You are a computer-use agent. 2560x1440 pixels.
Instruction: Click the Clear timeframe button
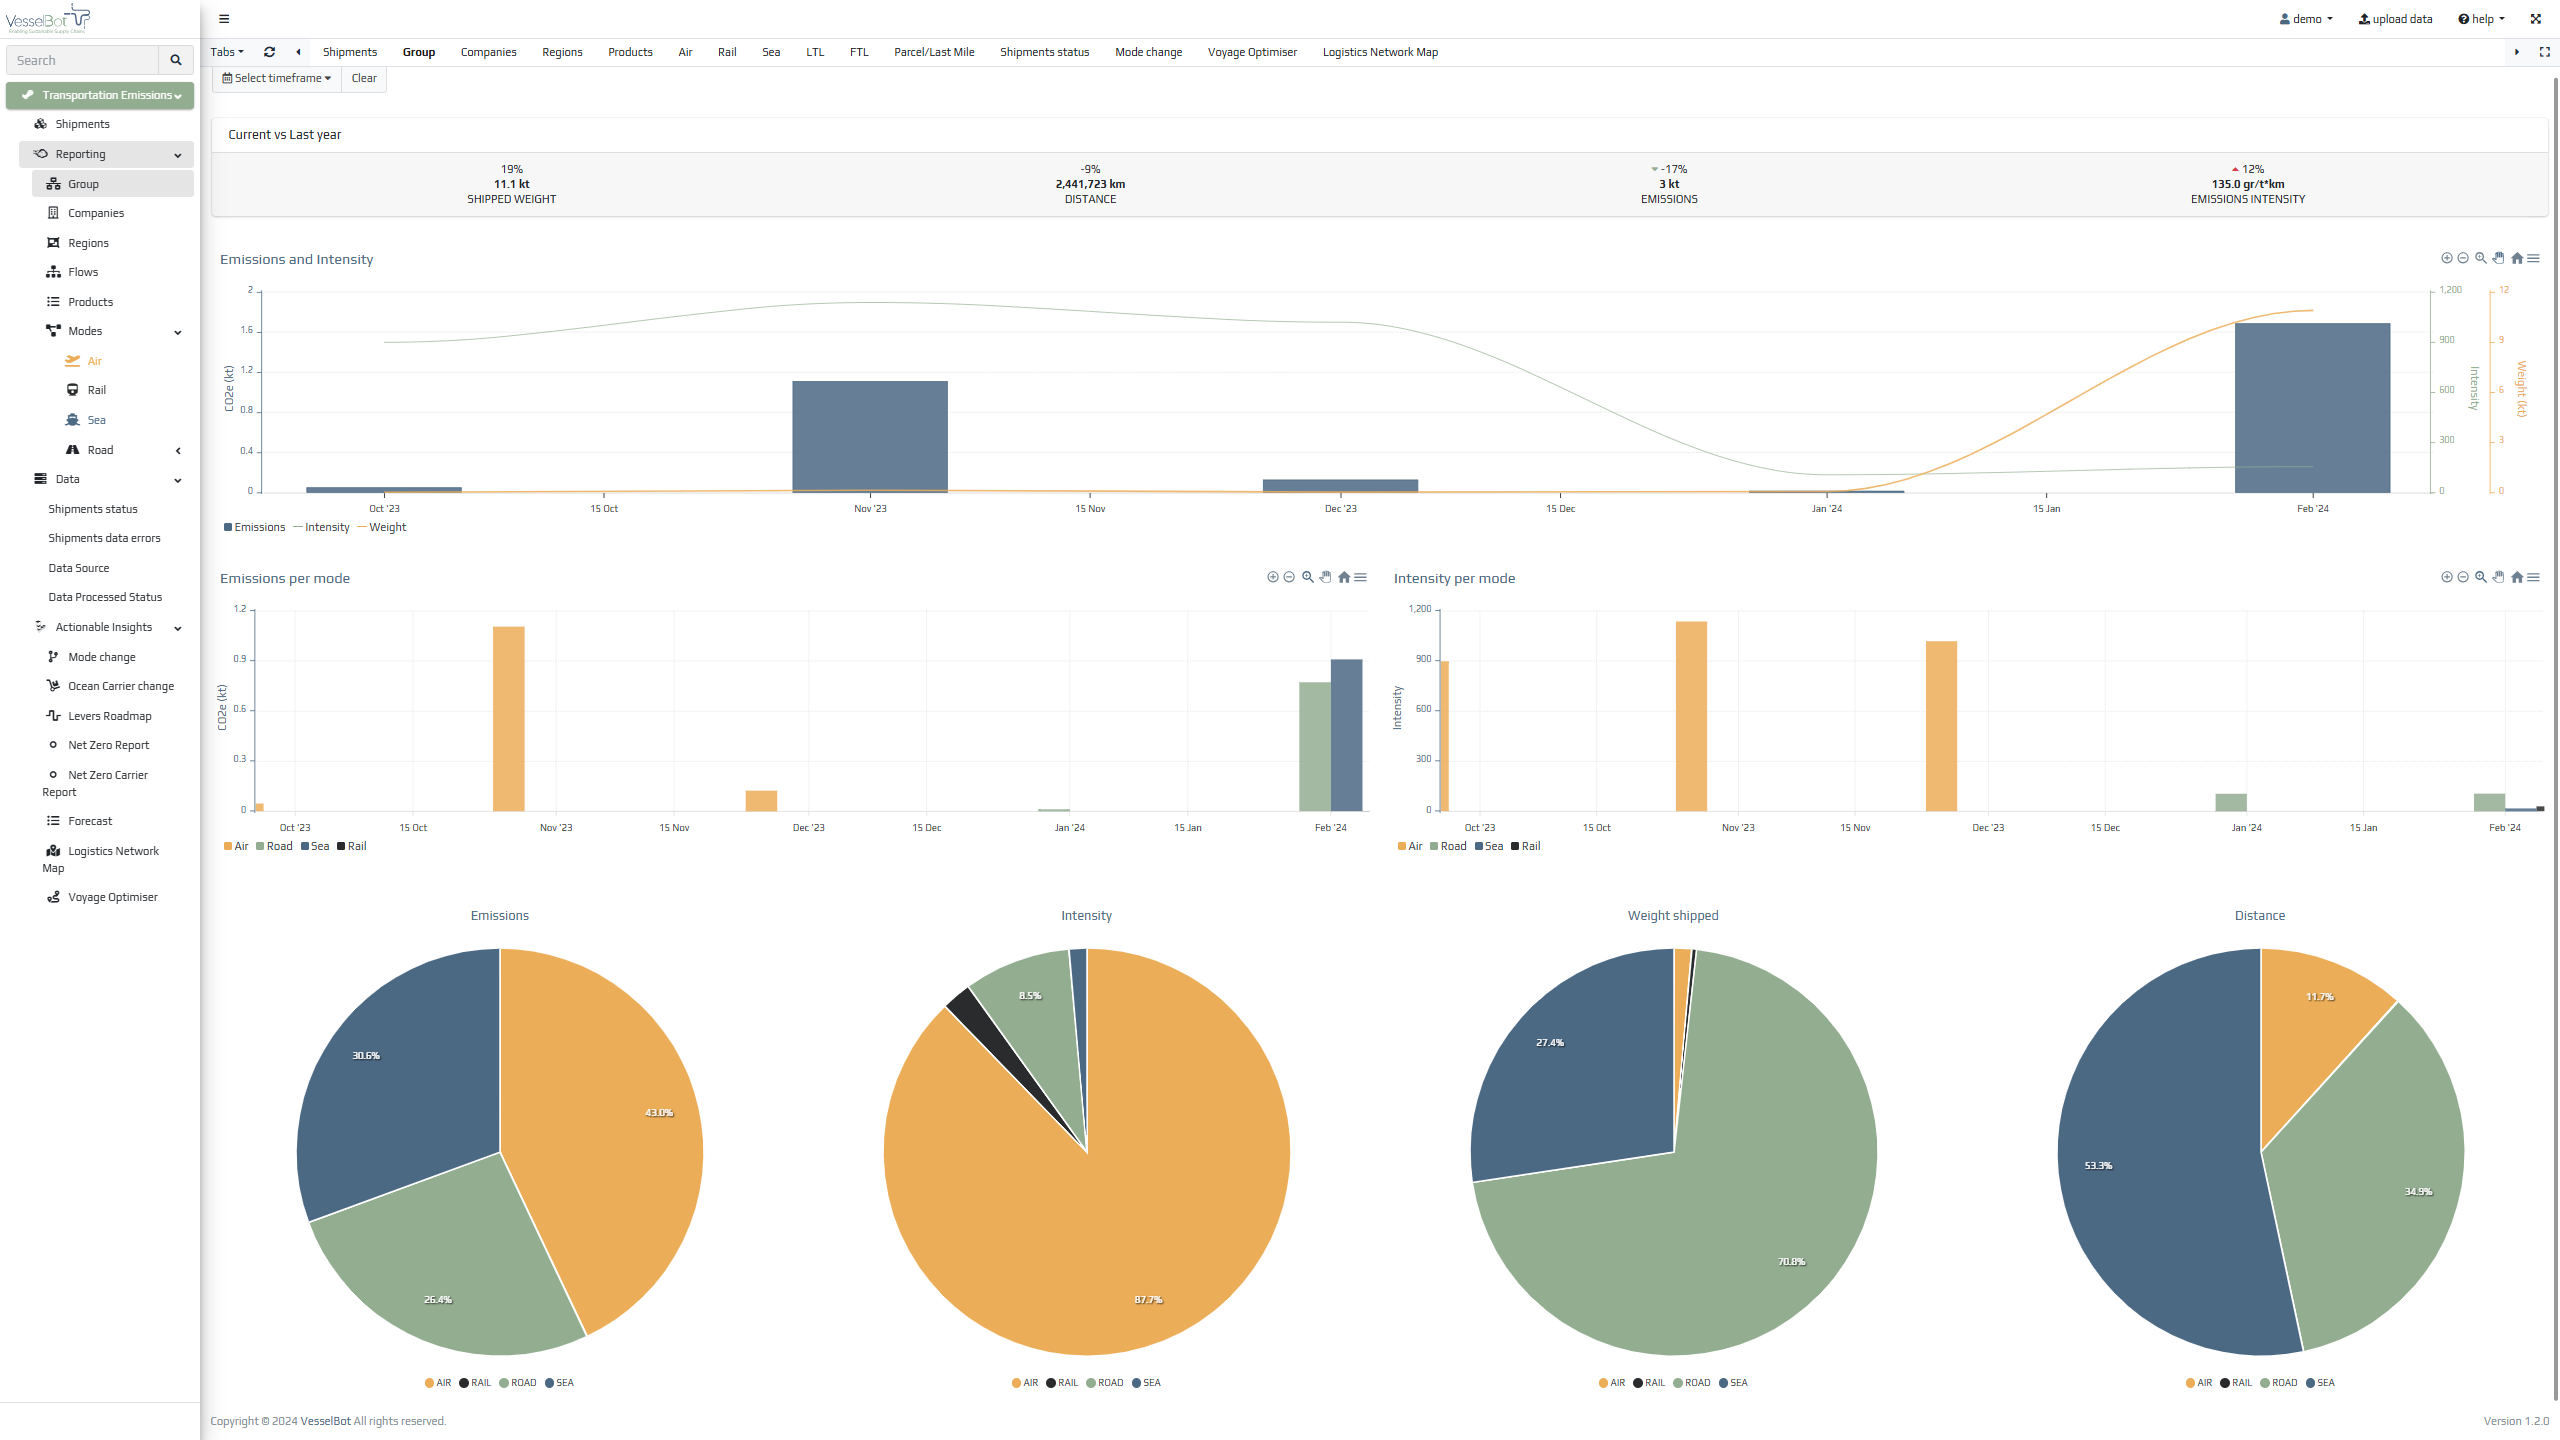click(364, 78)
